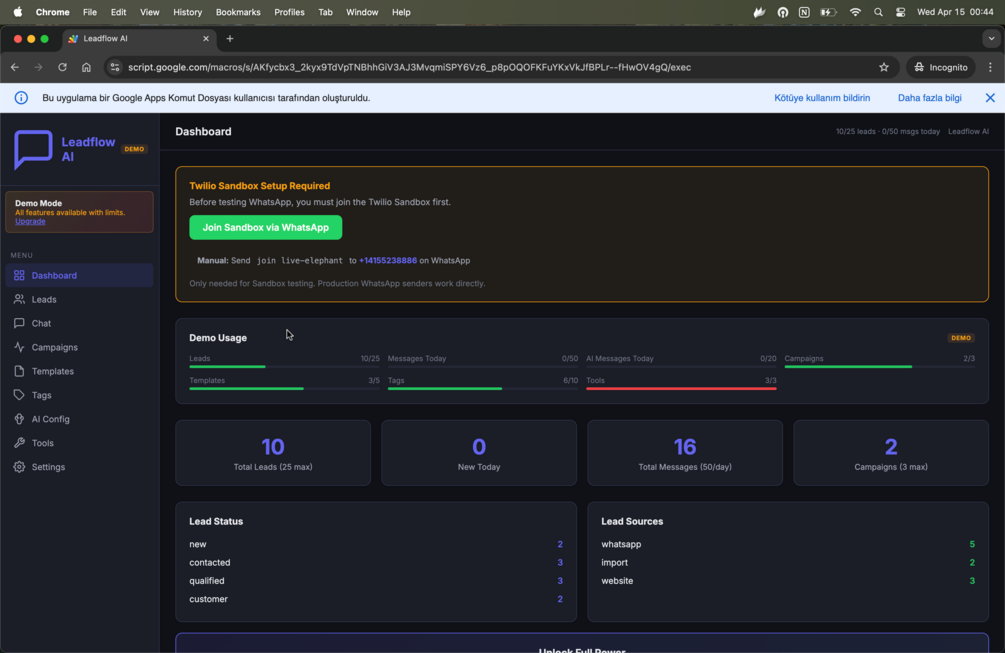Click Kötüye kullanım bildirin link
1005x653 pixels.
click(822, 98)
